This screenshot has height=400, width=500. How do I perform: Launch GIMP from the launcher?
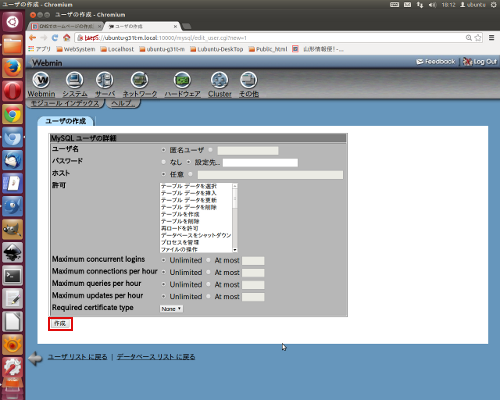[x=13, y=229]
